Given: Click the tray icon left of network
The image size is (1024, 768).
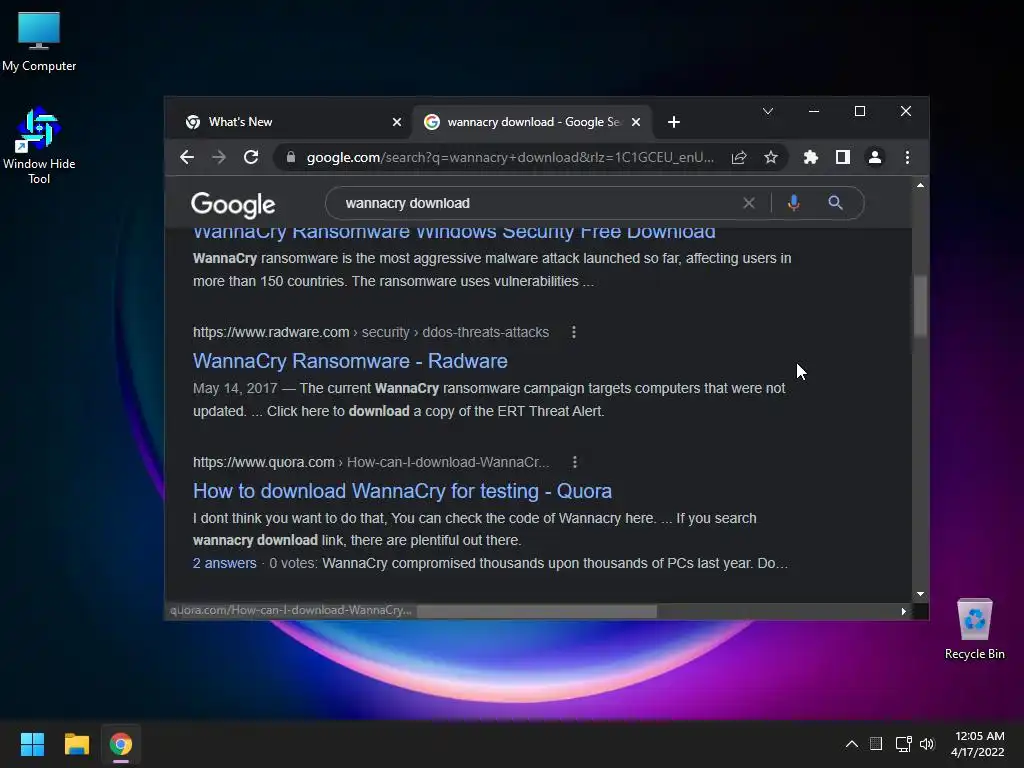Looking at the screenshot, I should pyautogui.click(x=876, y=744).
